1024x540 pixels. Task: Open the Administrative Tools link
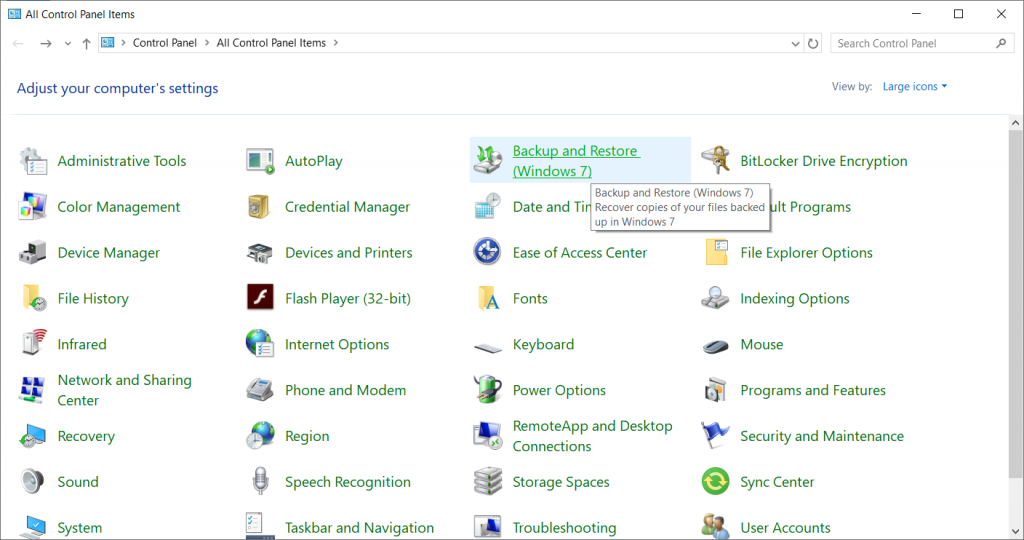click(x=121, y=161)
